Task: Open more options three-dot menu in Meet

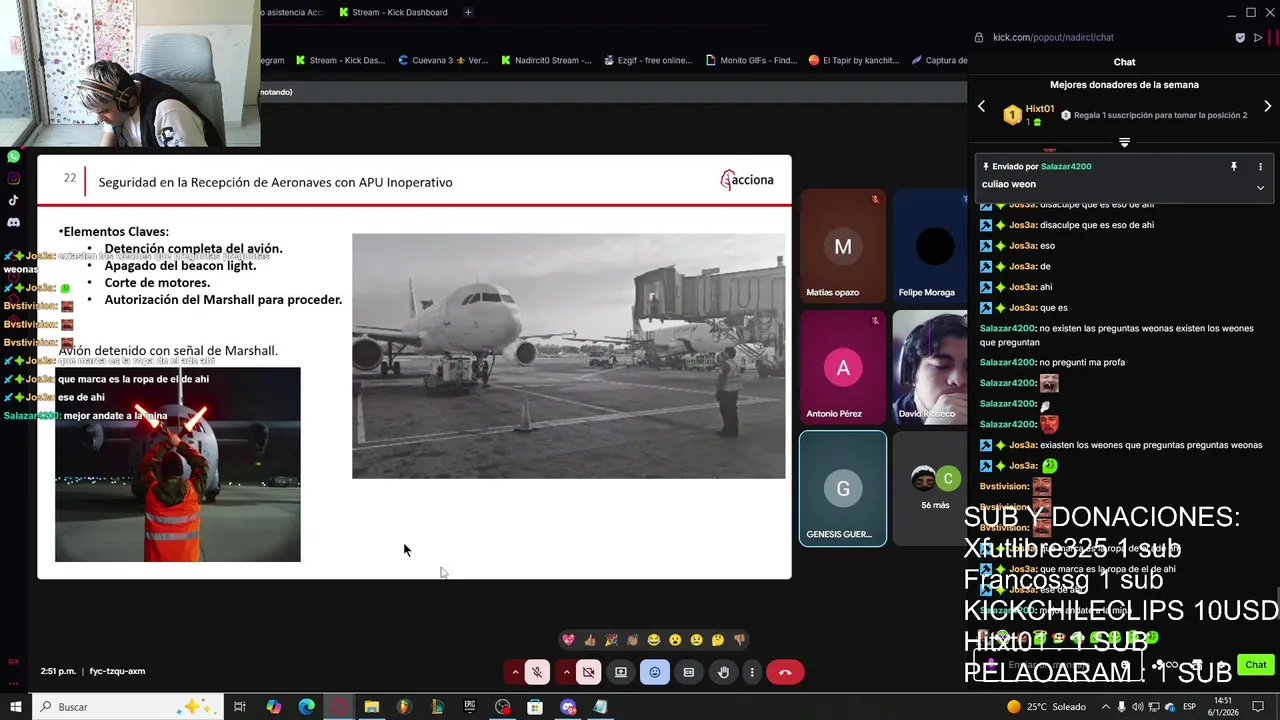Action: point(752,672)
